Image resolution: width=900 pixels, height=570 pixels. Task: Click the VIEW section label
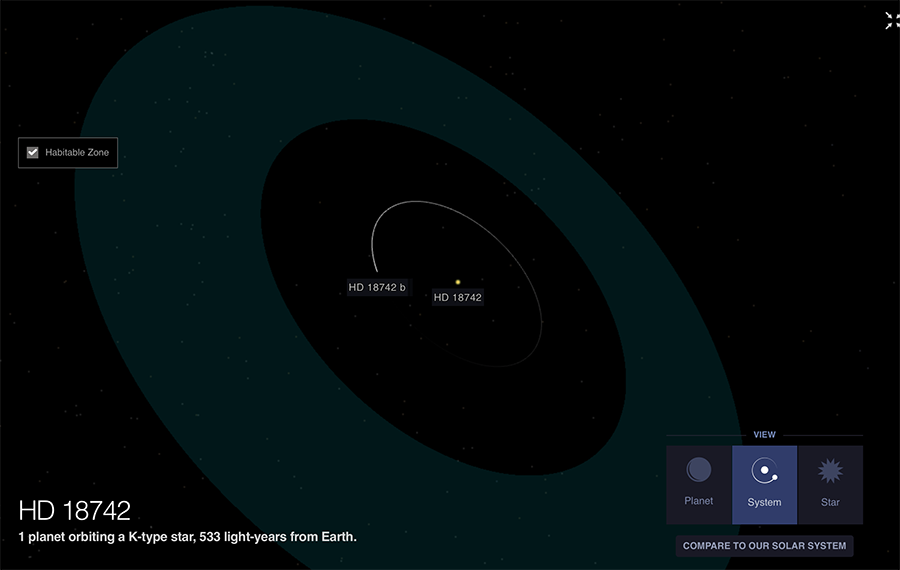click(764, 435)
